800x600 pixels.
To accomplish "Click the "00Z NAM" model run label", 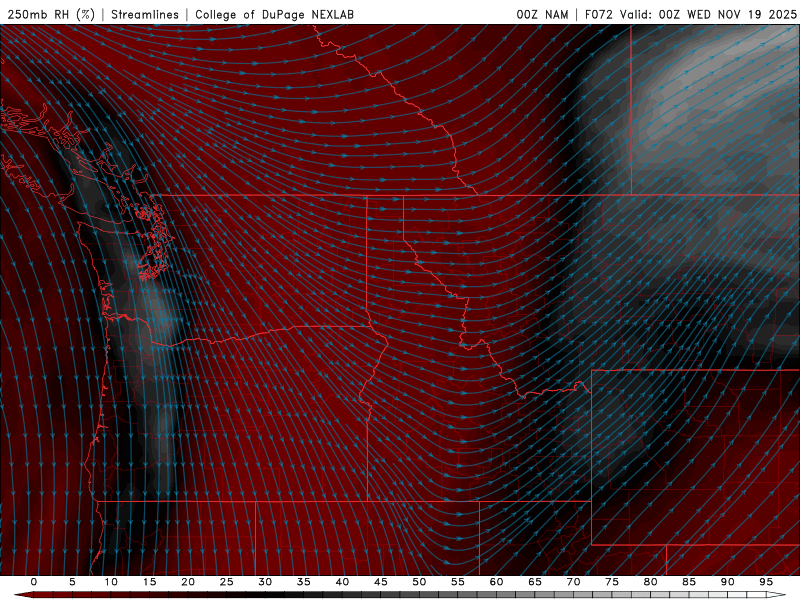I will tap(542, 14).
